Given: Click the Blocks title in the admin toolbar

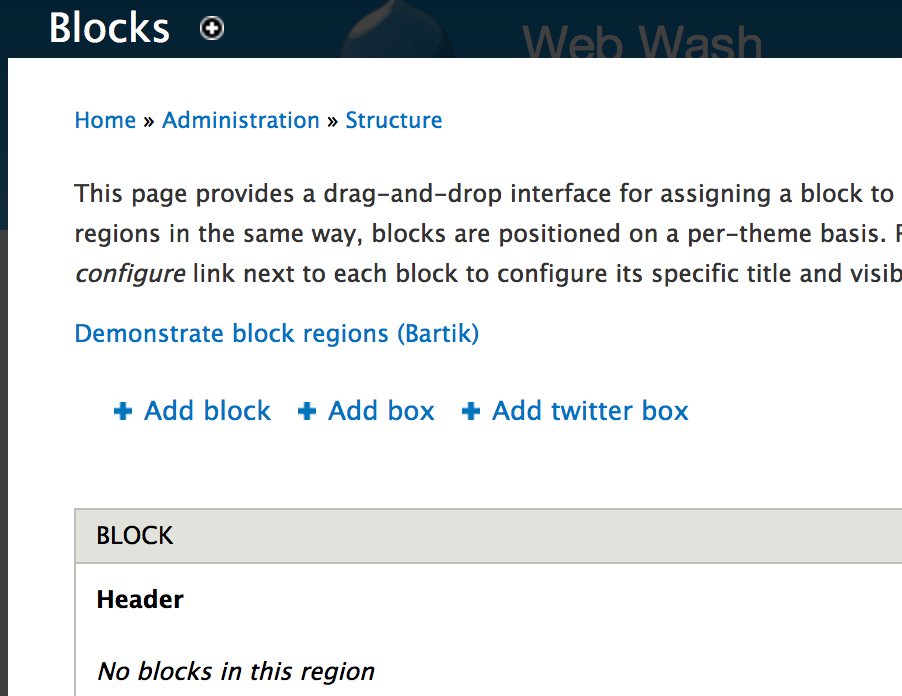Looking at the screenshot, I should 108,29.
